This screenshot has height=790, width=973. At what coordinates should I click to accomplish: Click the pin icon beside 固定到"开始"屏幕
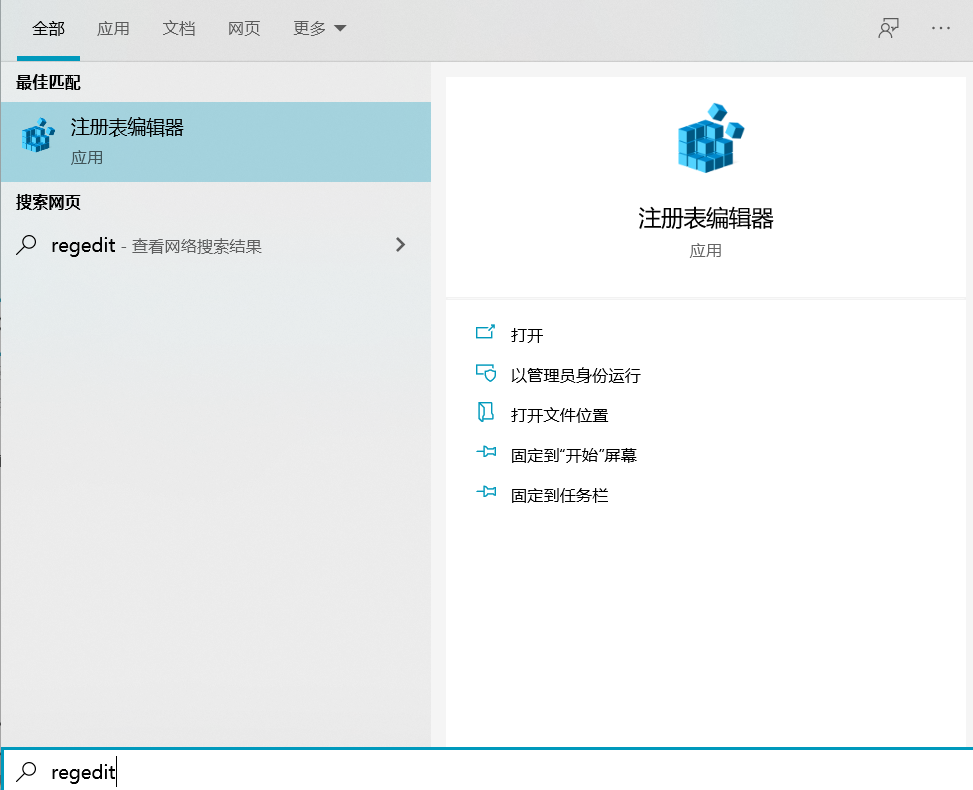point(487,454)
